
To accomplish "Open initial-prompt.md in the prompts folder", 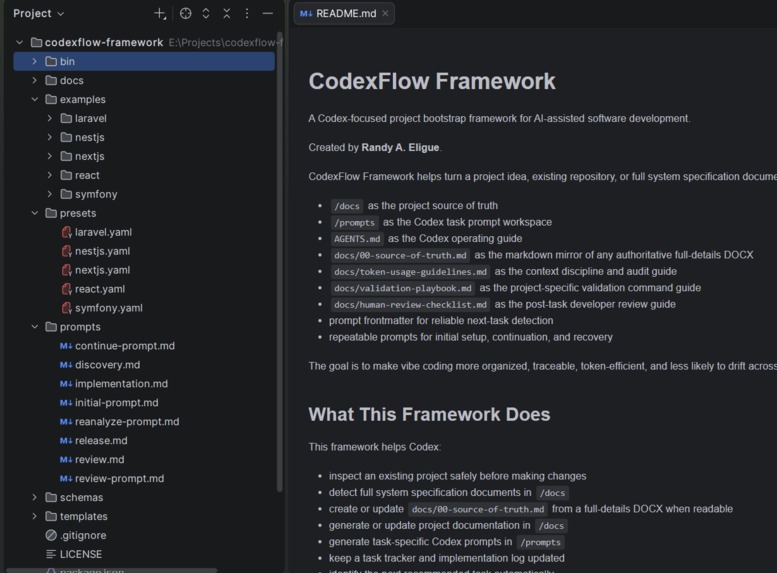I will pyautogui.click(x=116, y=403).
